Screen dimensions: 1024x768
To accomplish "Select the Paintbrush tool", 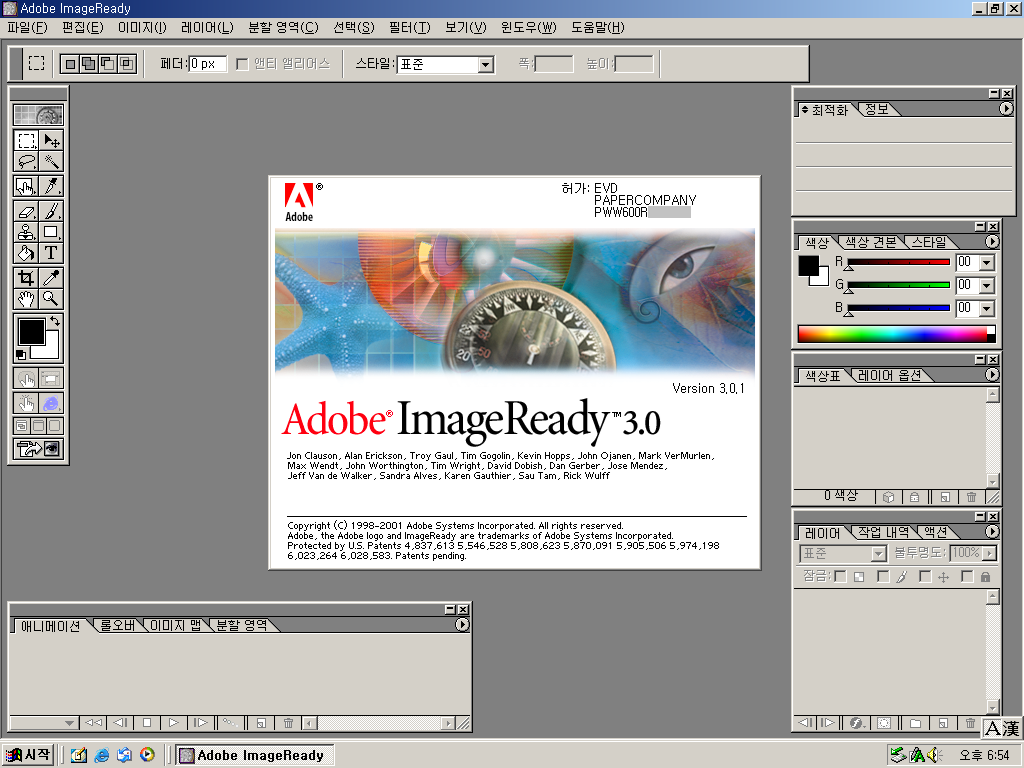I will pos(51,211).
